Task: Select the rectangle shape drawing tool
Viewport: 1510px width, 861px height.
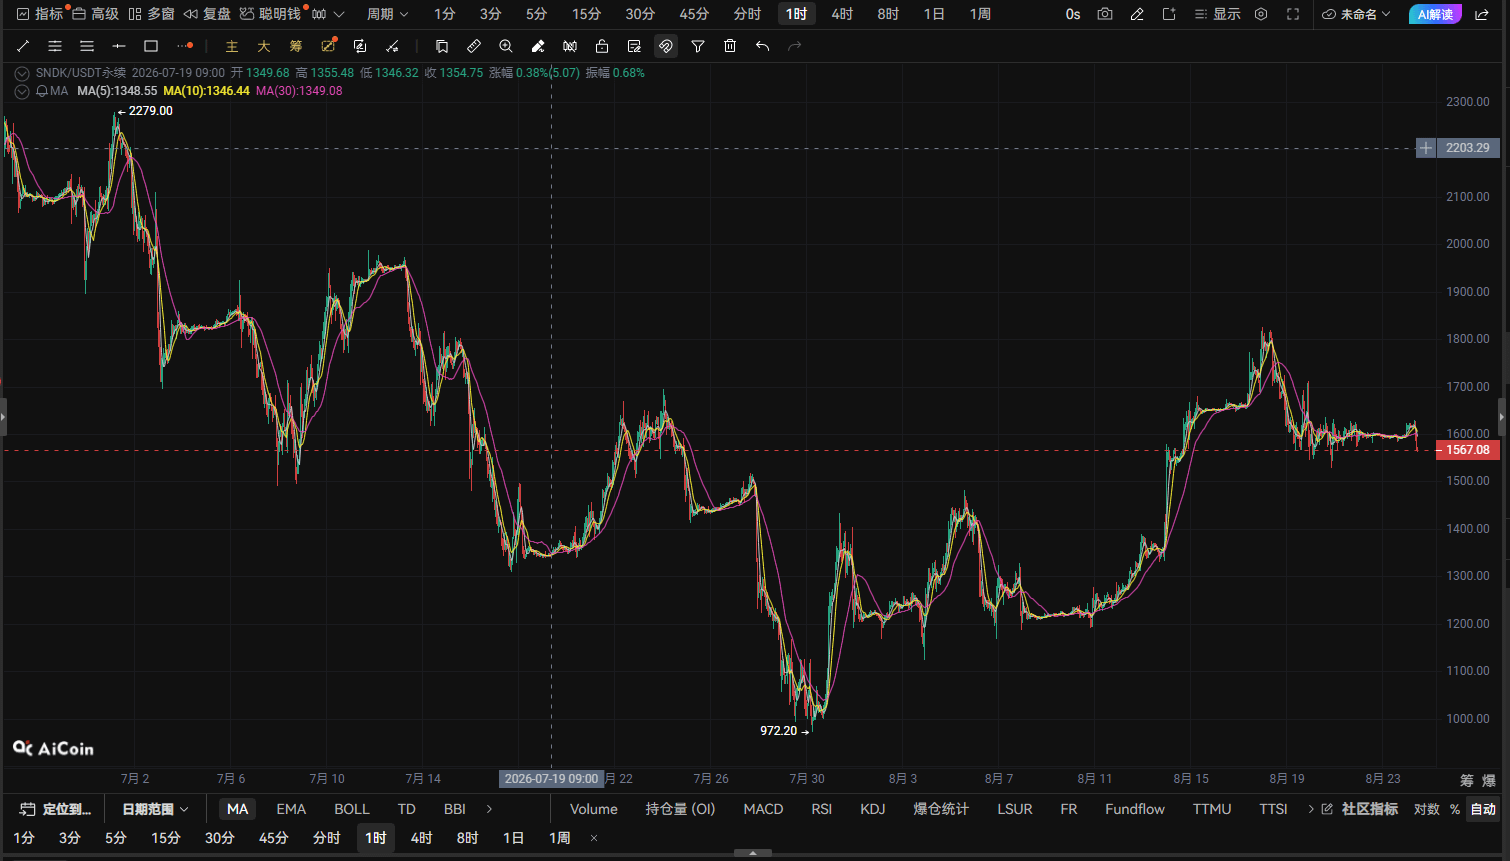Action: [x=151, y=46]
